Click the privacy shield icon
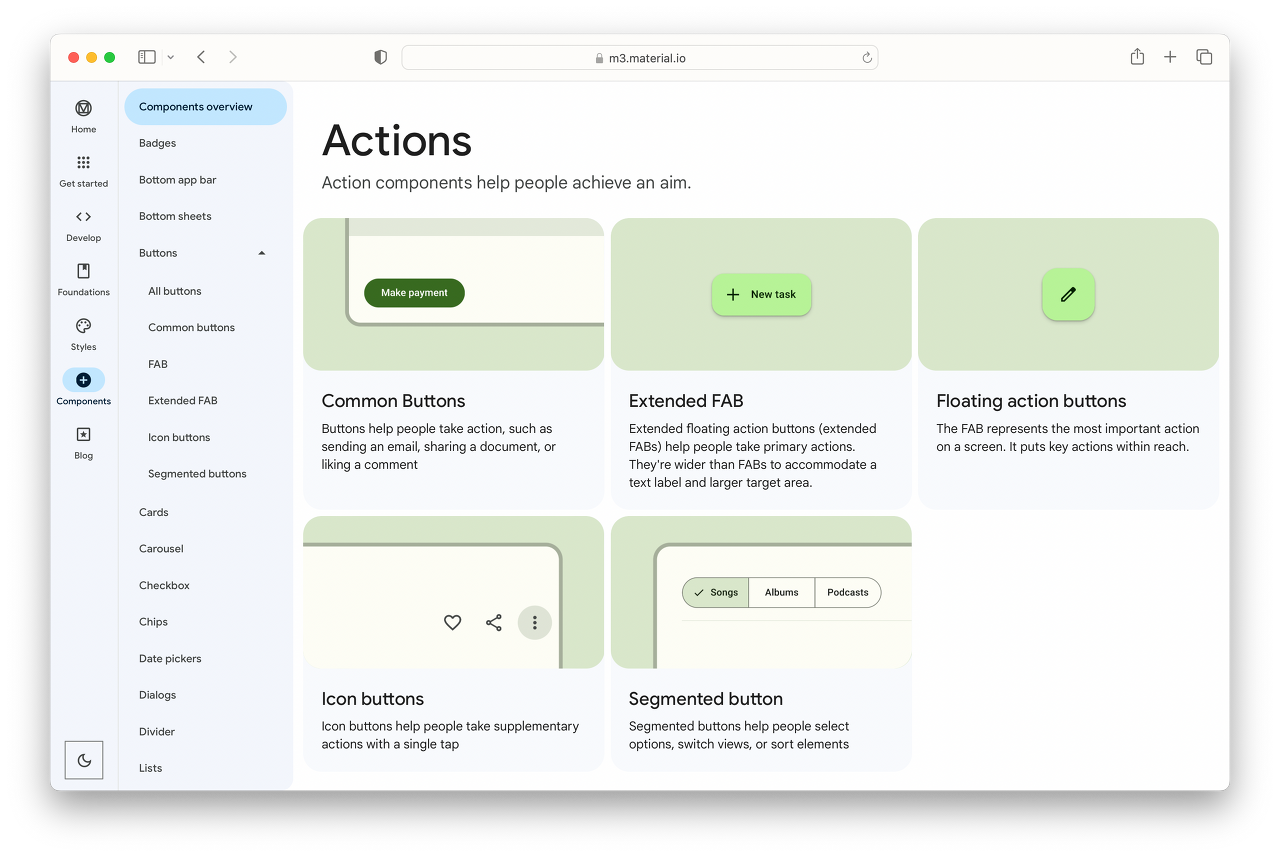 (380, 57)
